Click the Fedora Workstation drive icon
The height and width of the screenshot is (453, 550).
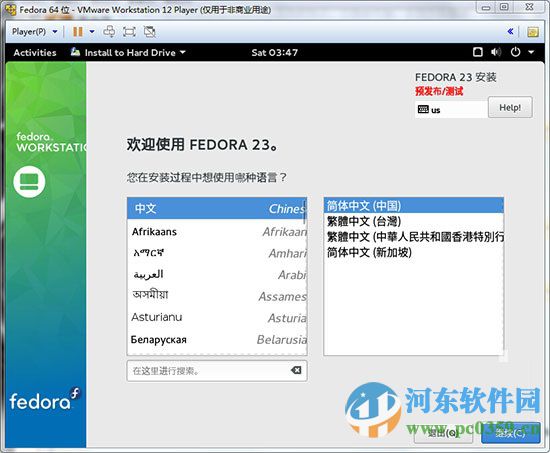pos(29,182)
